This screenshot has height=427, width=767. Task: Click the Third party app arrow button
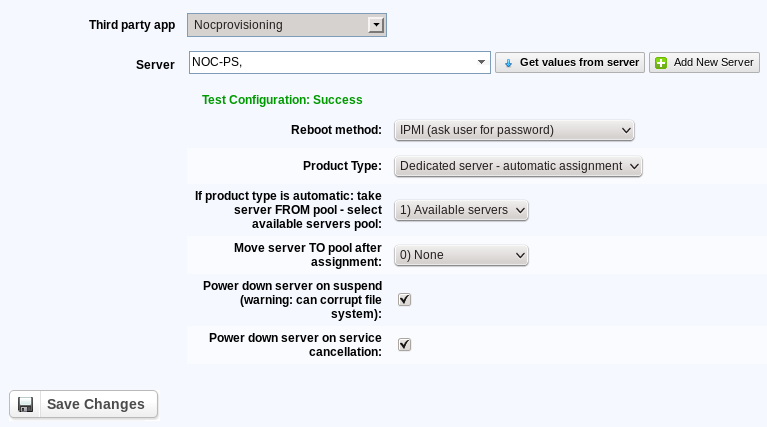(376, 25)
